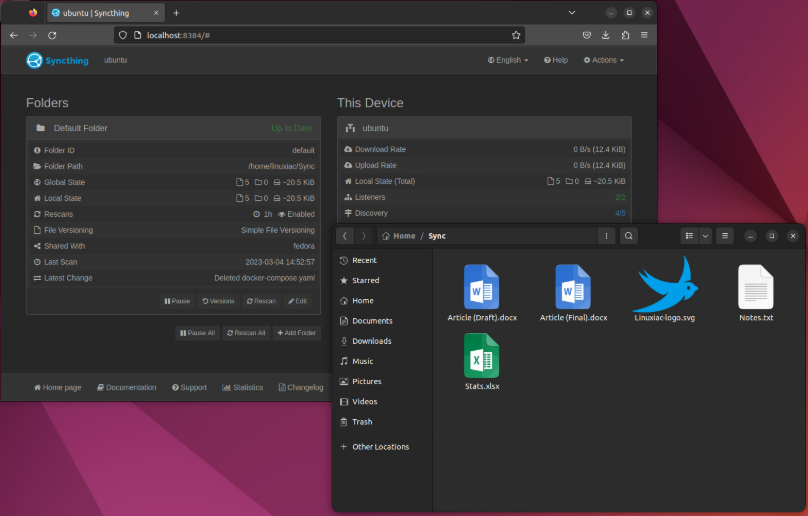Go back in Firefox

pyautogui.click(x=14, y=35)
